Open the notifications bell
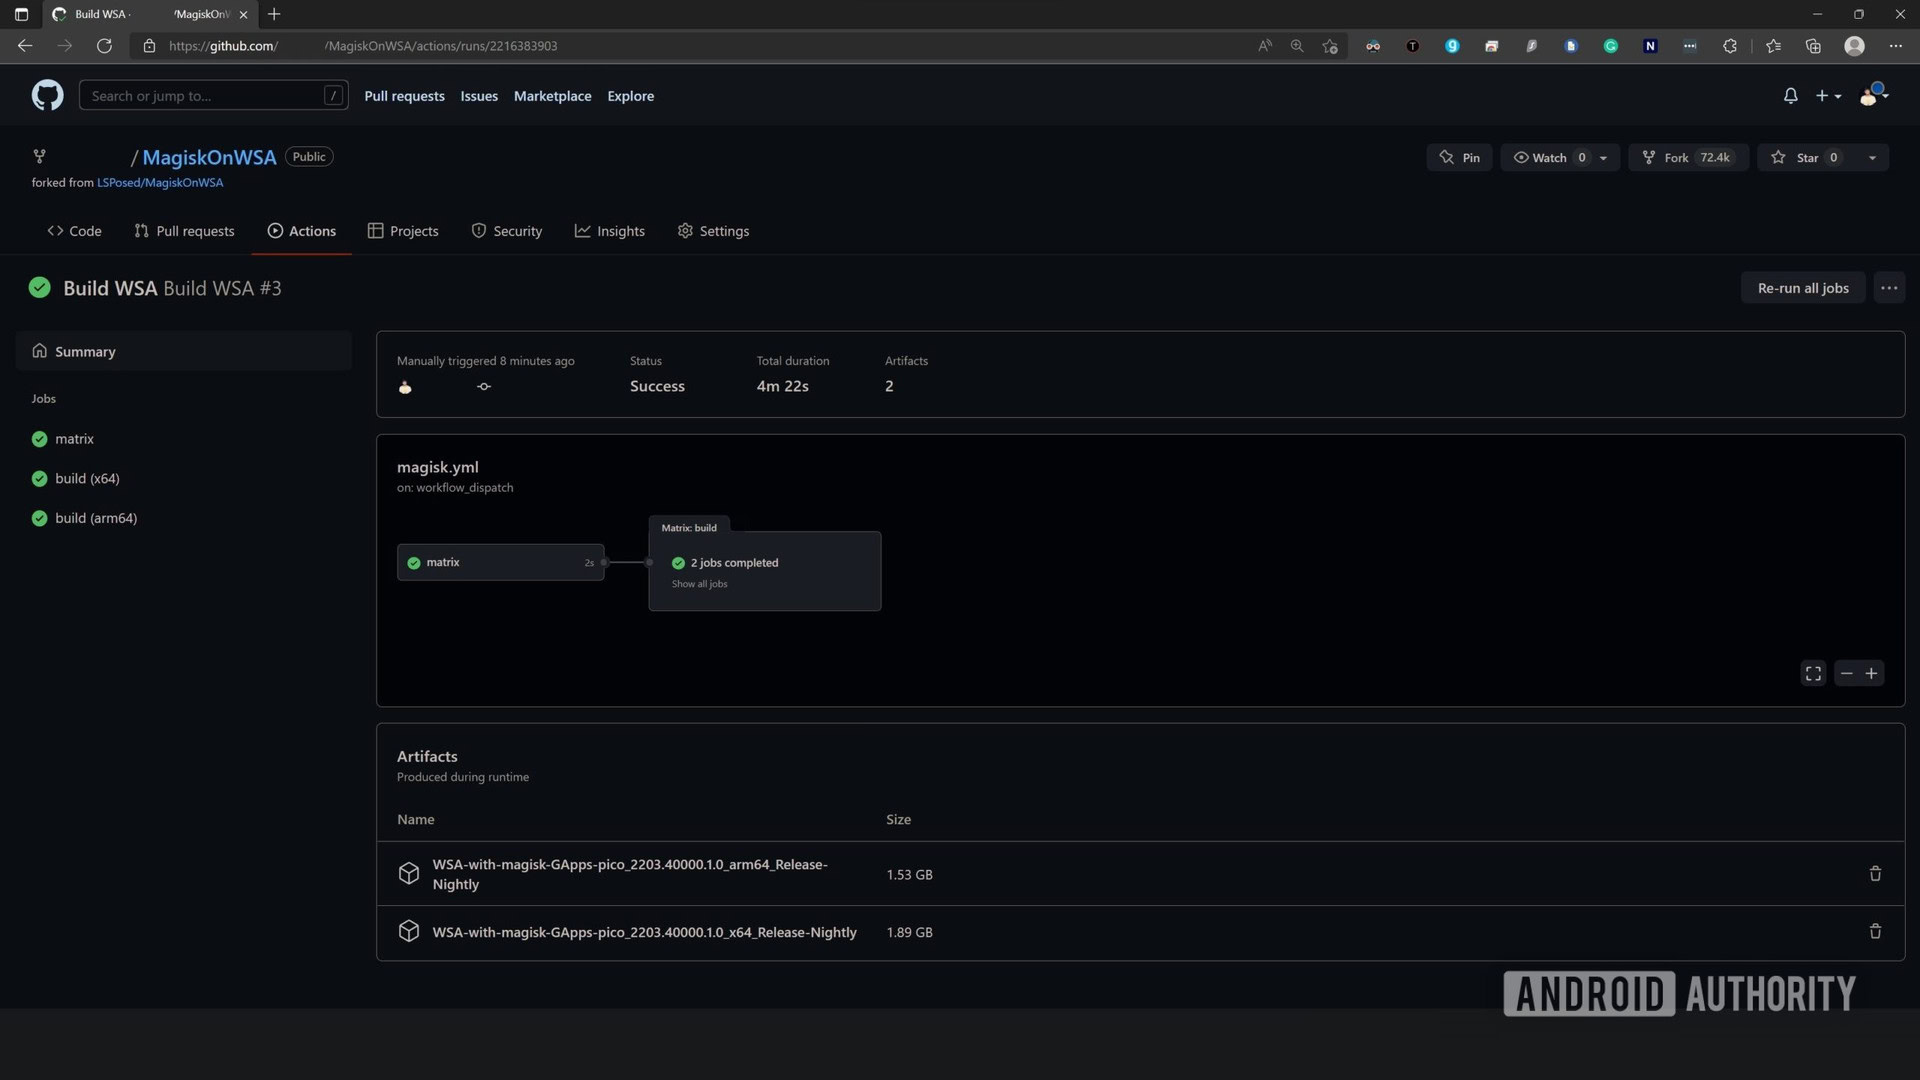The height and width of the screenshot is (1080, 1920). [1790, 96]
